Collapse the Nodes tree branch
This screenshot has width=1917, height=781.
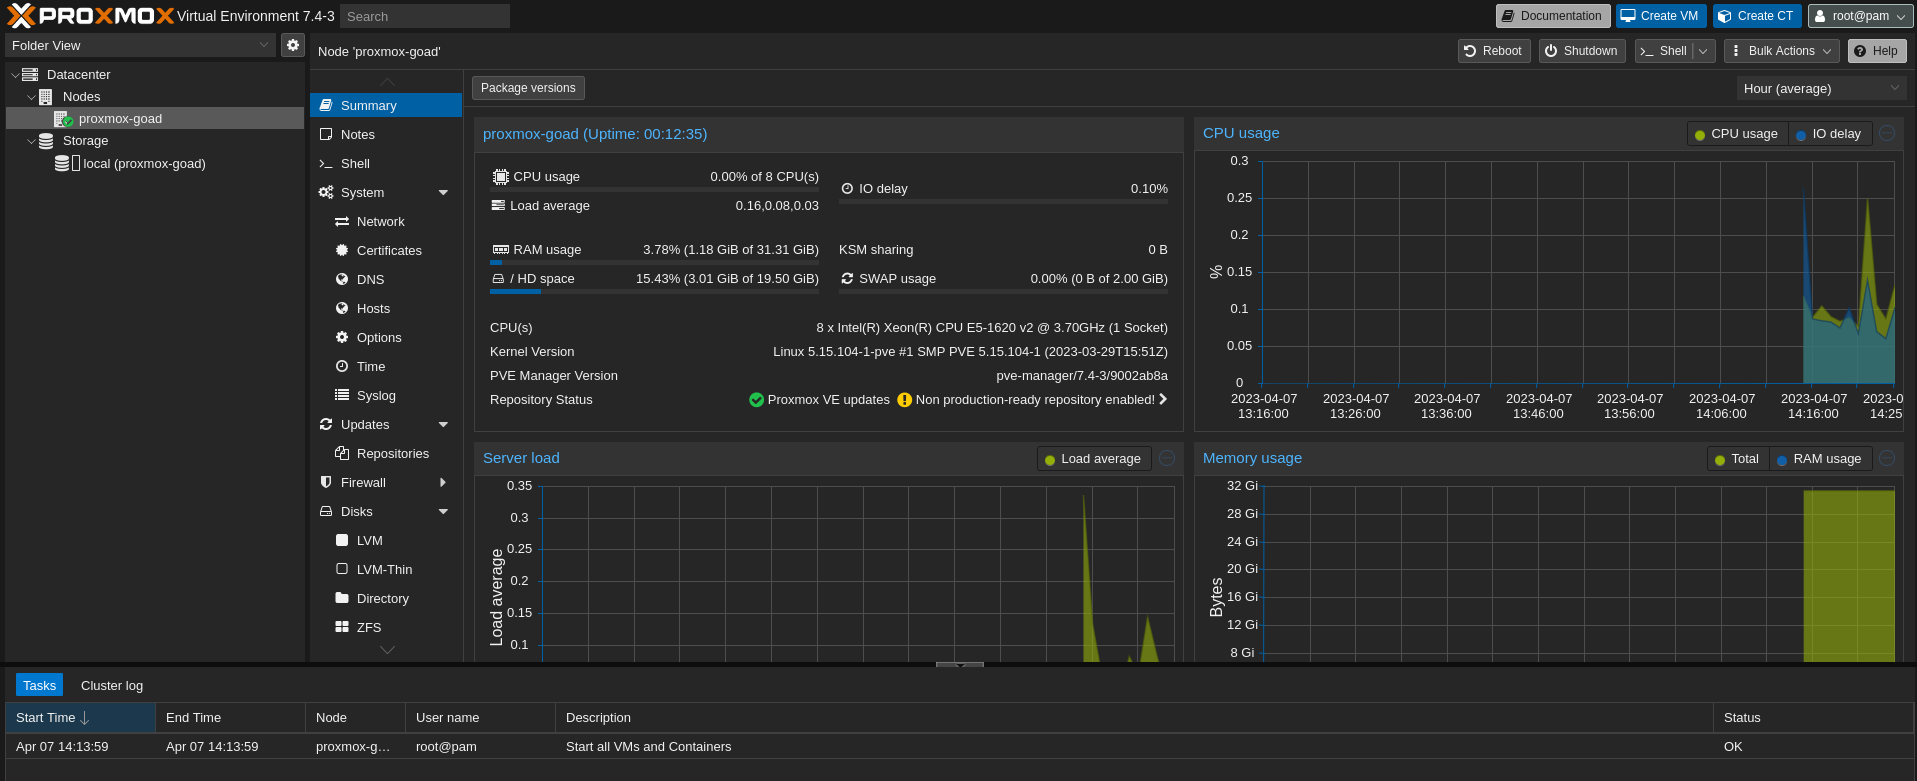pos(31,97)
